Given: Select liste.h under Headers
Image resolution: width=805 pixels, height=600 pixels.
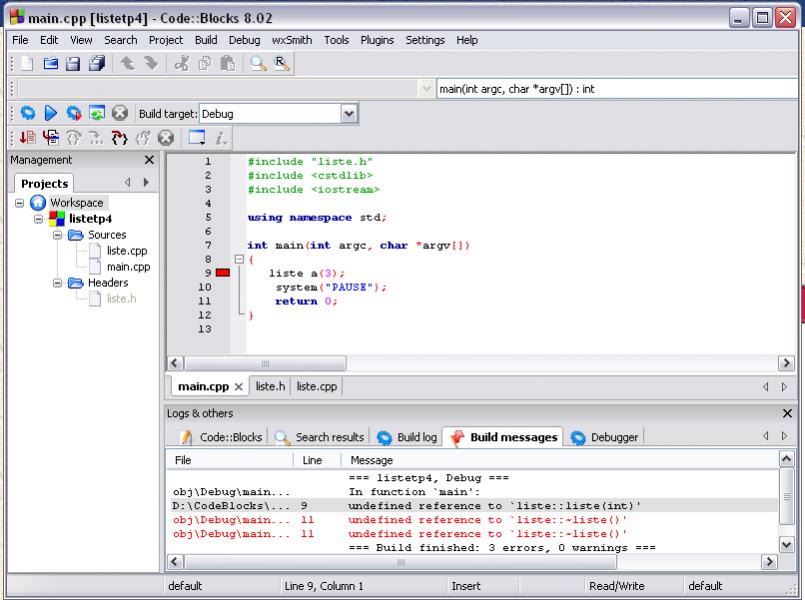Looking at the screenshot, I should pyautogui.click(x=122, y=299).
